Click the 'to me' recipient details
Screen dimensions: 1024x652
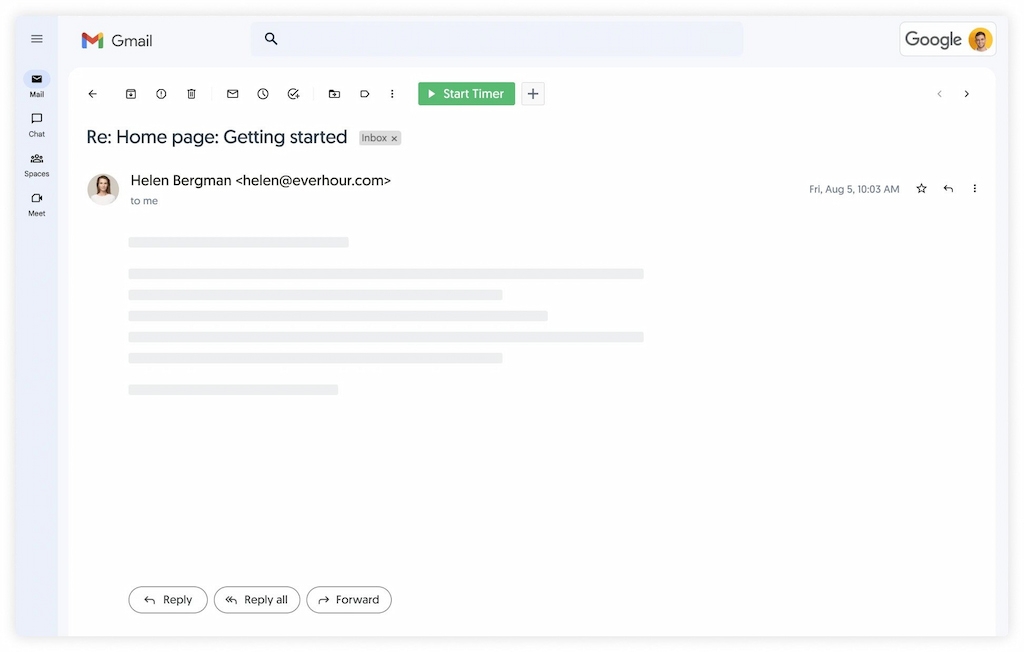pyautogui.click(x=144, y=201)
